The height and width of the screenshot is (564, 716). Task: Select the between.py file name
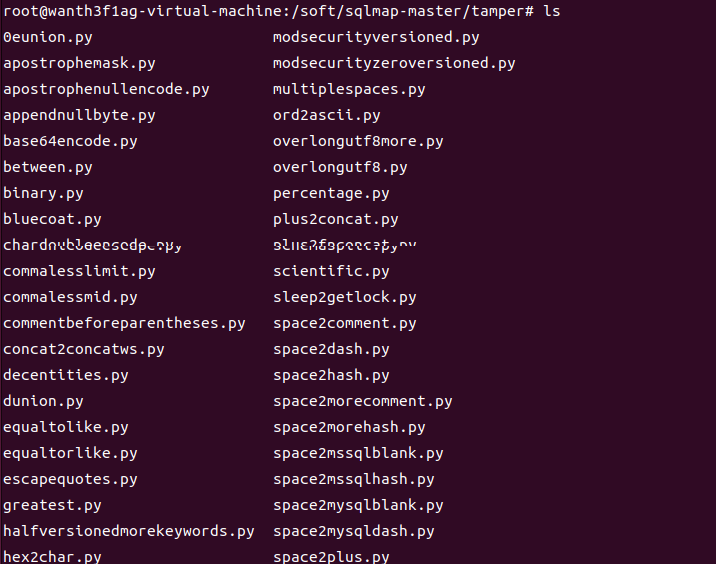click(x=48, y=167)
